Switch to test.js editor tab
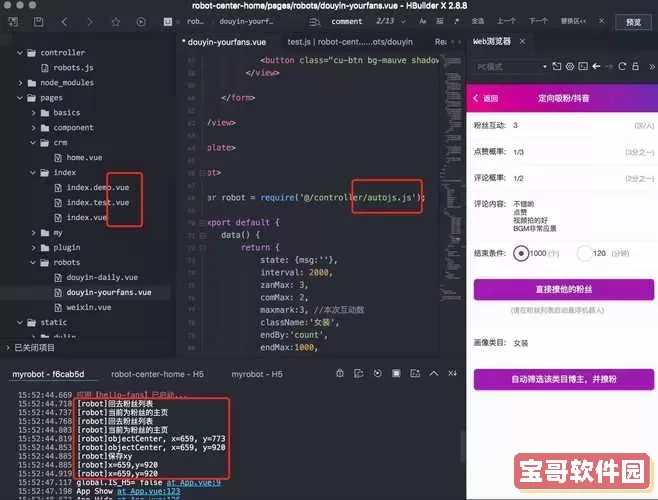This screenshot has height=500, width=658. coord(350,42)
